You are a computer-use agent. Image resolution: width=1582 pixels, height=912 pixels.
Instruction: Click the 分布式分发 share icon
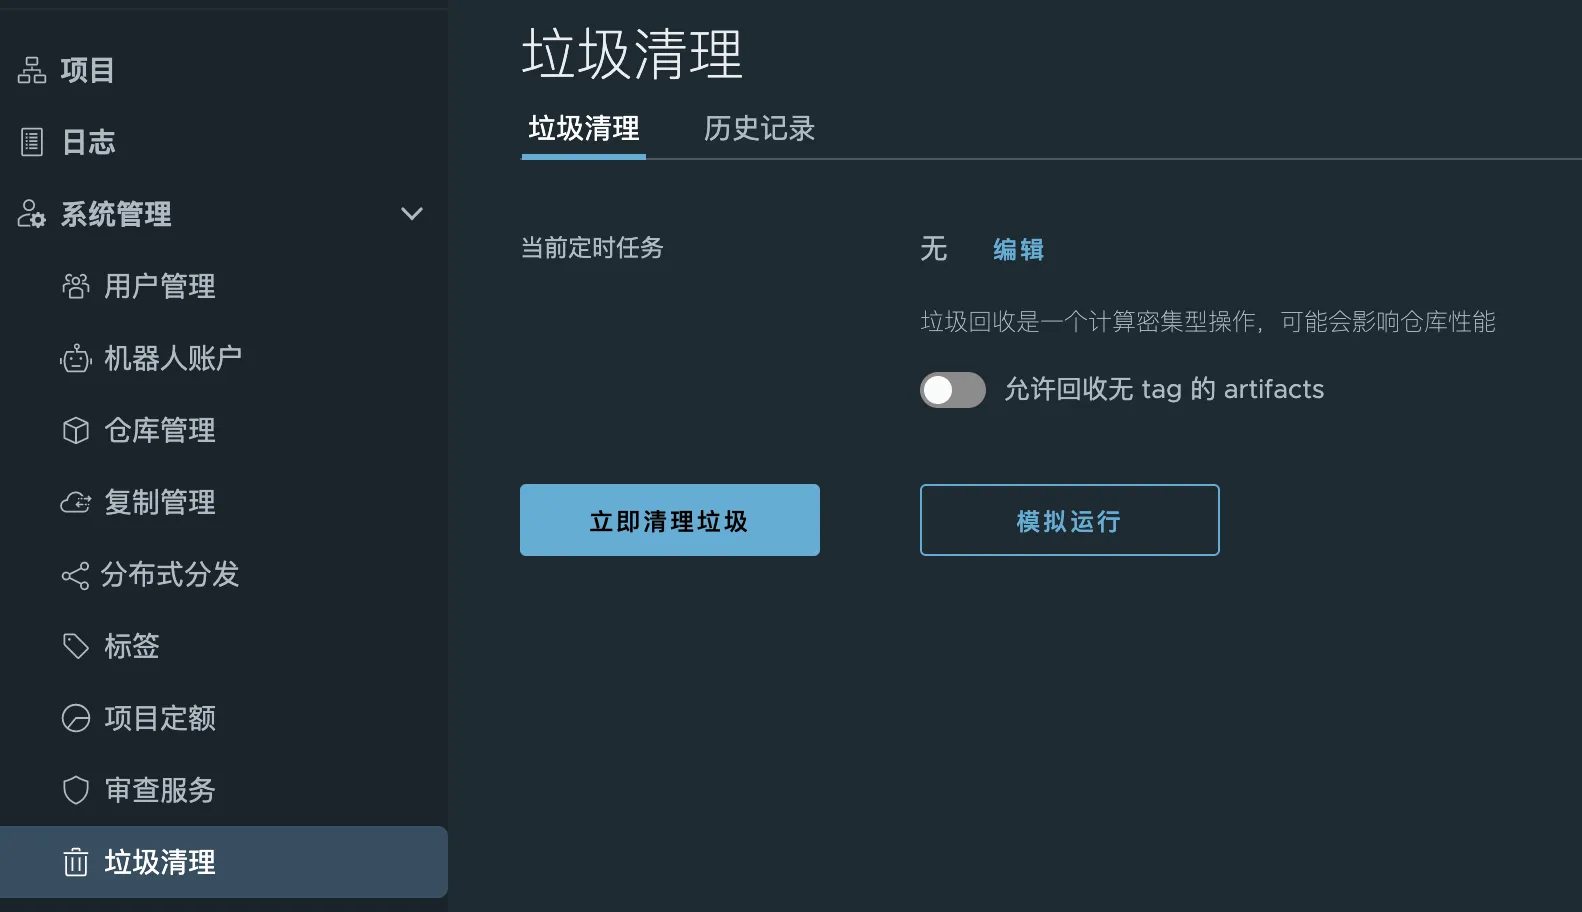[75, 575]
